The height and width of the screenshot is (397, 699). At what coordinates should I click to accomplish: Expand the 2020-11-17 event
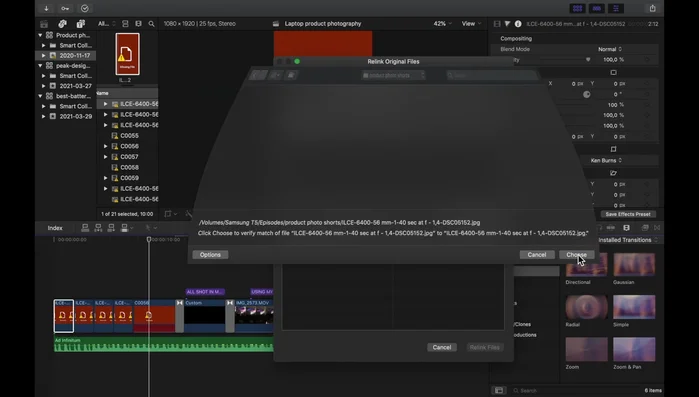[x=43, y=56]
